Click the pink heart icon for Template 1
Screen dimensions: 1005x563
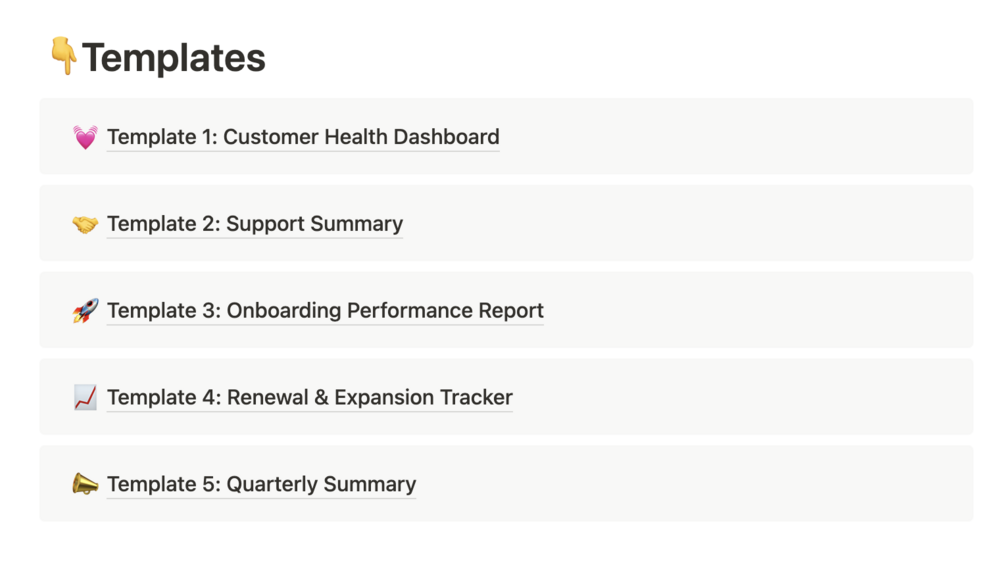click(85, 137)
